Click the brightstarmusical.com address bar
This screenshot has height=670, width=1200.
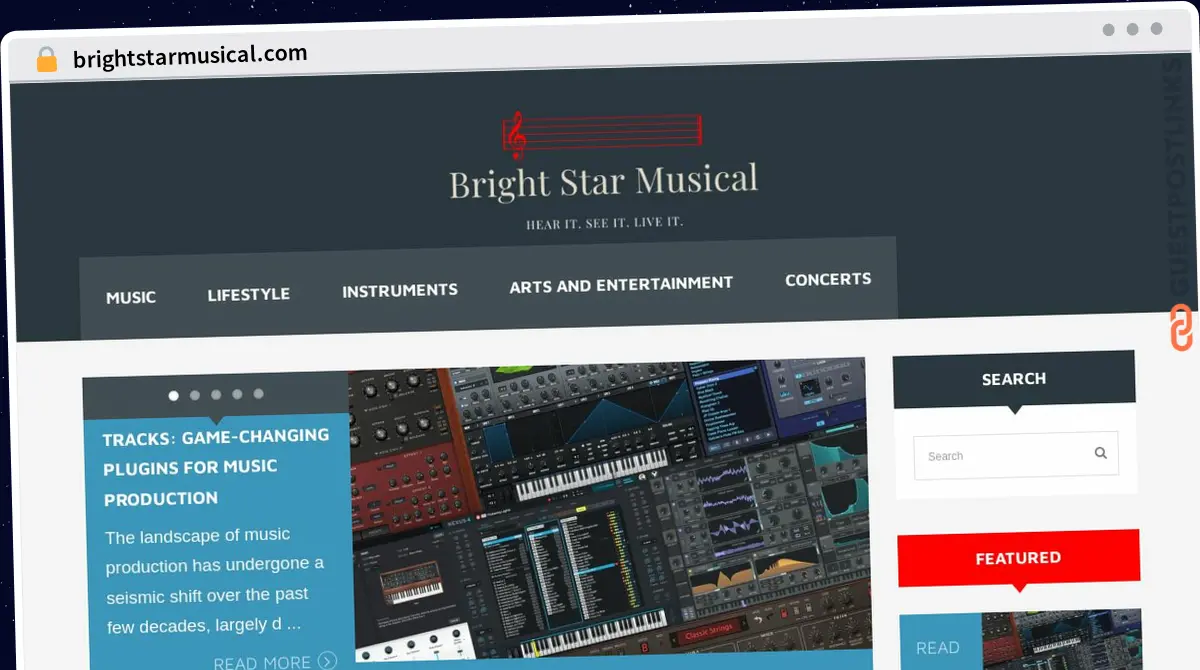188,53
